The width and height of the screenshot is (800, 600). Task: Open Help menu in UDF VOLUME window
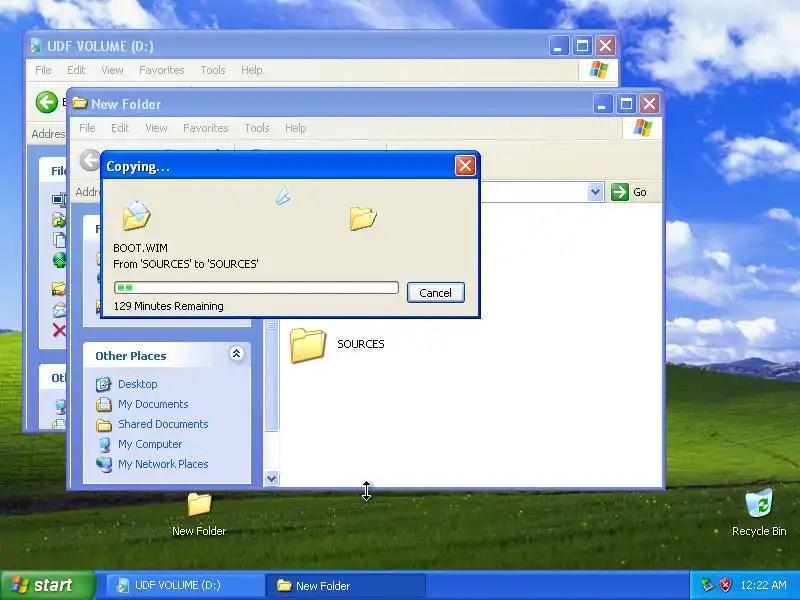coord(252,70)
